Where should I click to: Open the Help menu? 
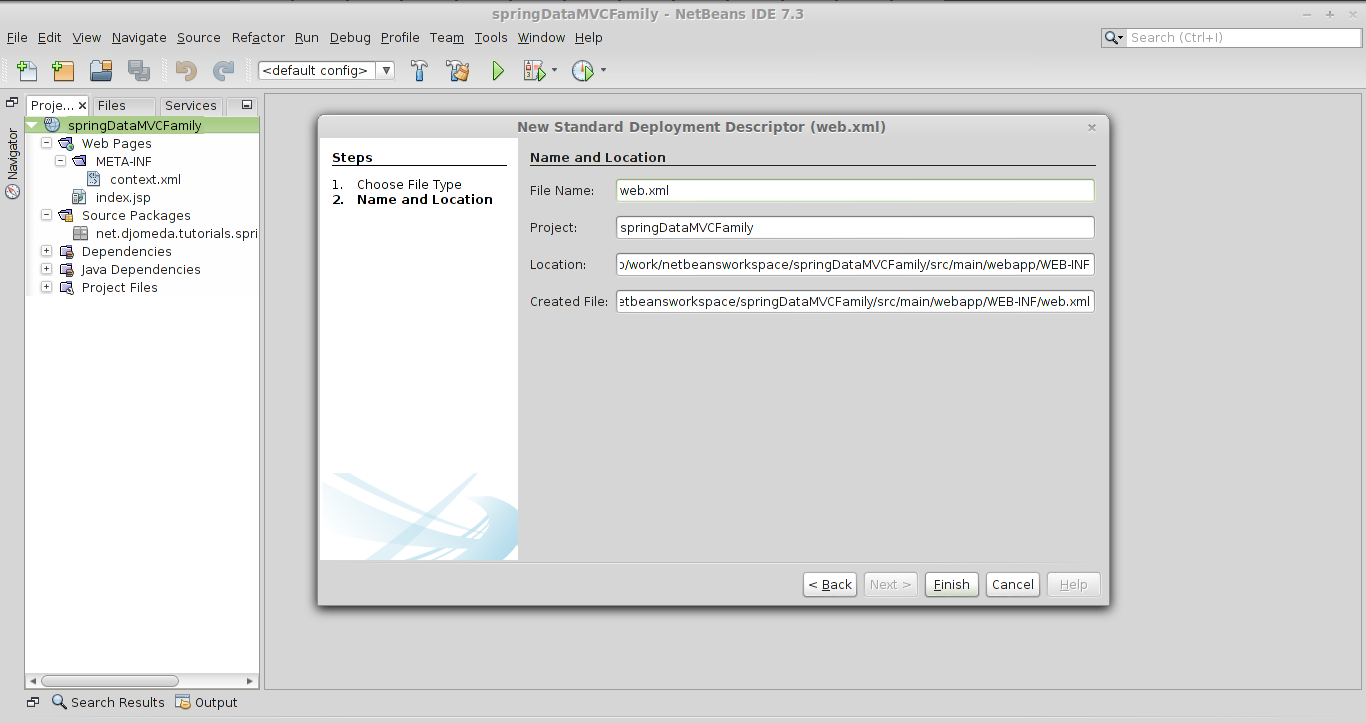589,37
